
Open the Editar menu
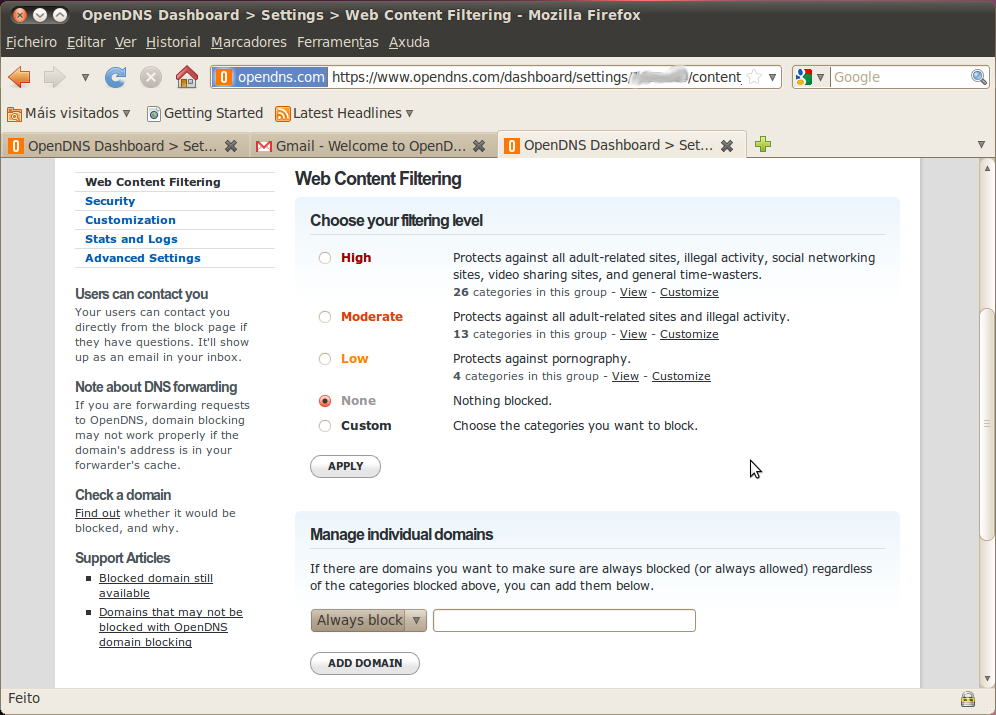[86, 42]
